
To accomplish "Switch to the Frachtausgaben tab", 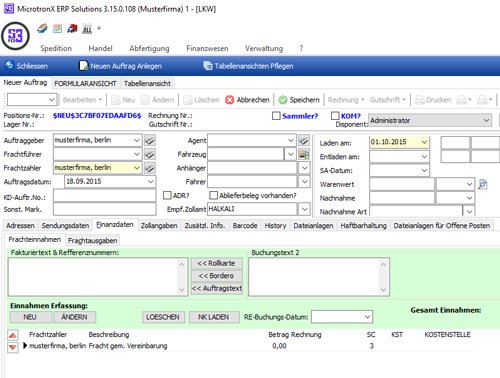I will click(x=93, y=240).
